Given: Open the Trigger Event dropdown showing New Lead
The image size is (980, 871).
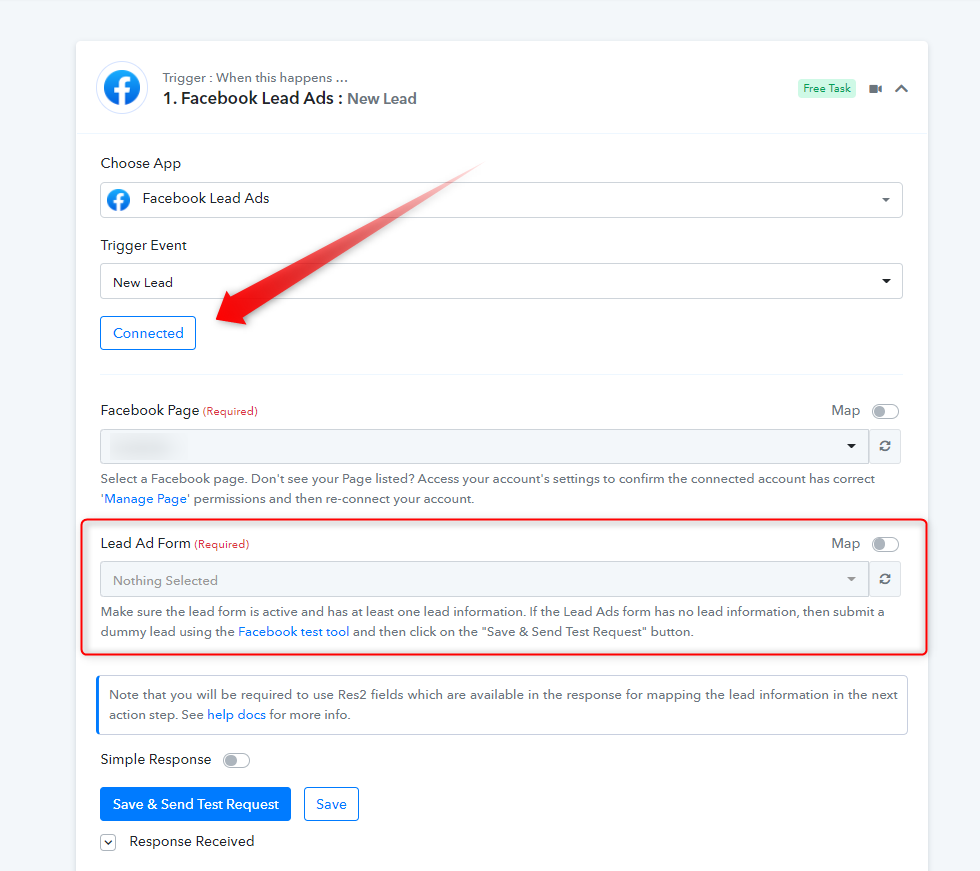Looking at the screenshot, I should (x=501, y=281).
